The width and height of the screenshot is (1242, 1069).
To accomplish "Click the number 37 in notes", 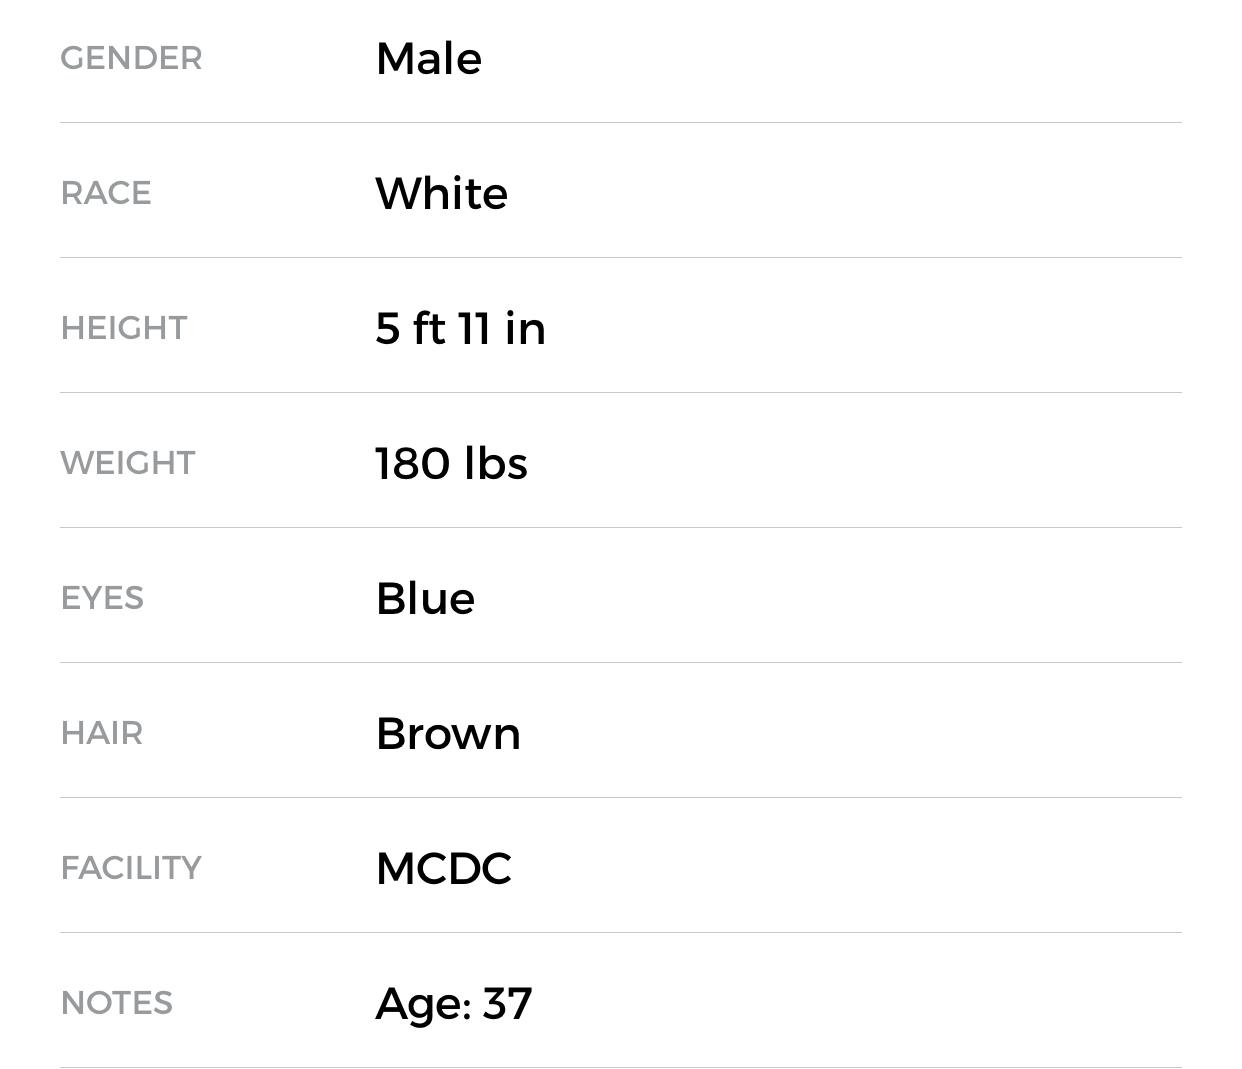I will coord(507,1003).
